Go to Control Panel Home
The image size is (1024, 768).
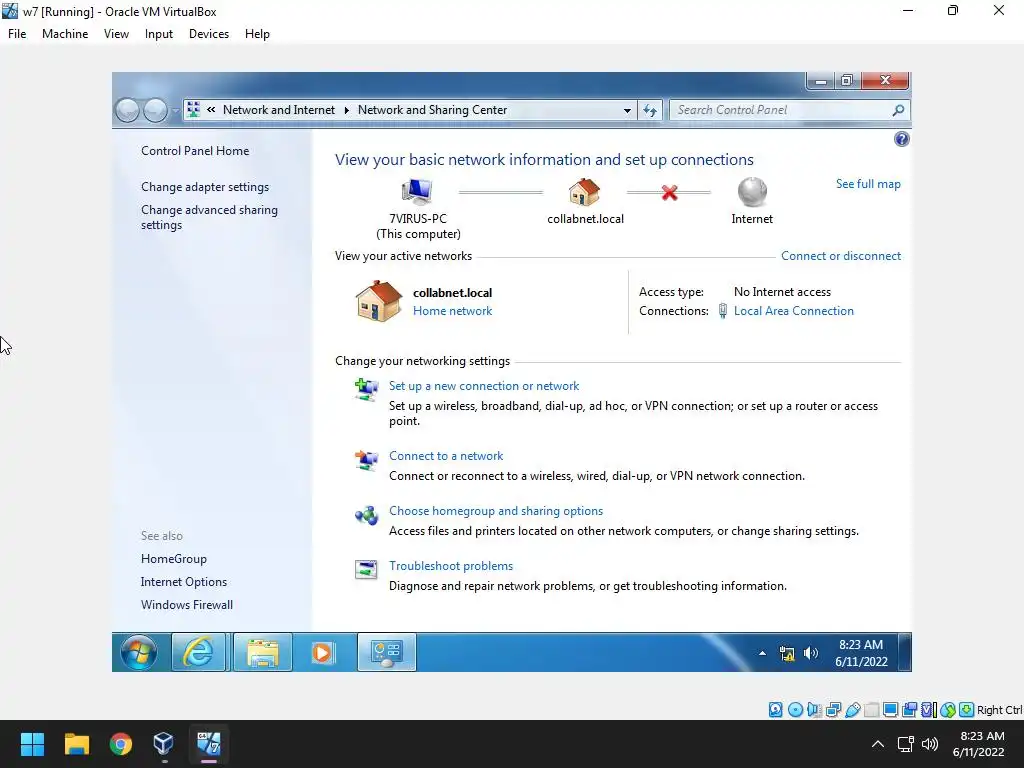pyautogui.click(x=195, y=151)
